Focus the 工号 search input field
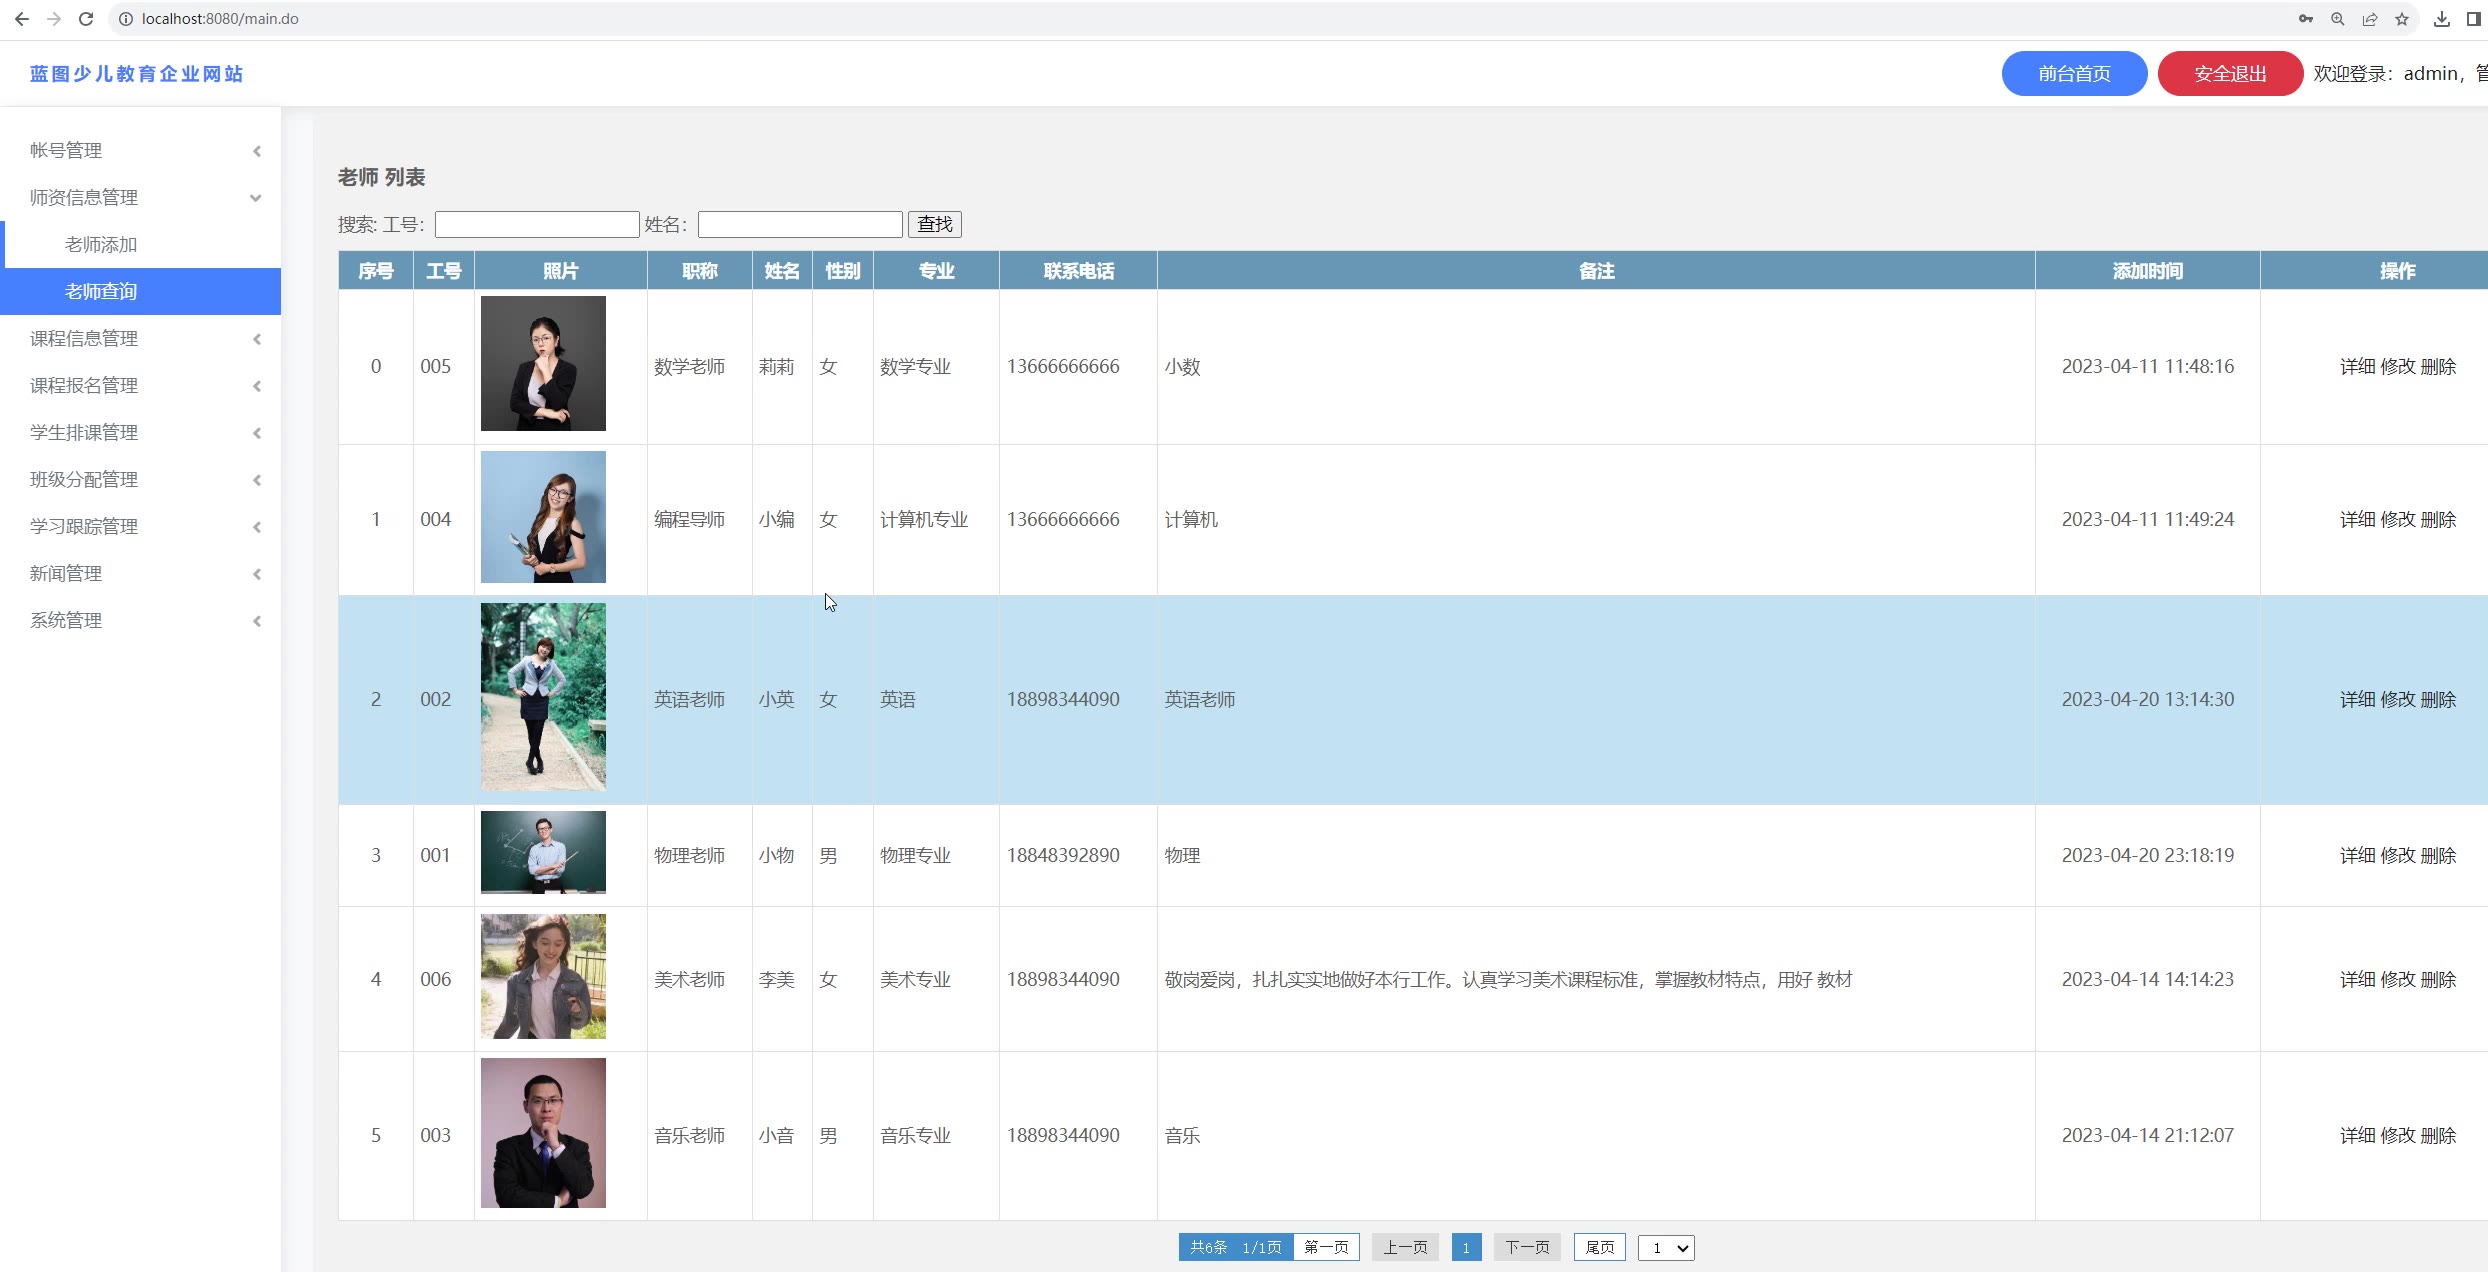2488x1272 pixels. pyautogui.click(x=537, y=224)
